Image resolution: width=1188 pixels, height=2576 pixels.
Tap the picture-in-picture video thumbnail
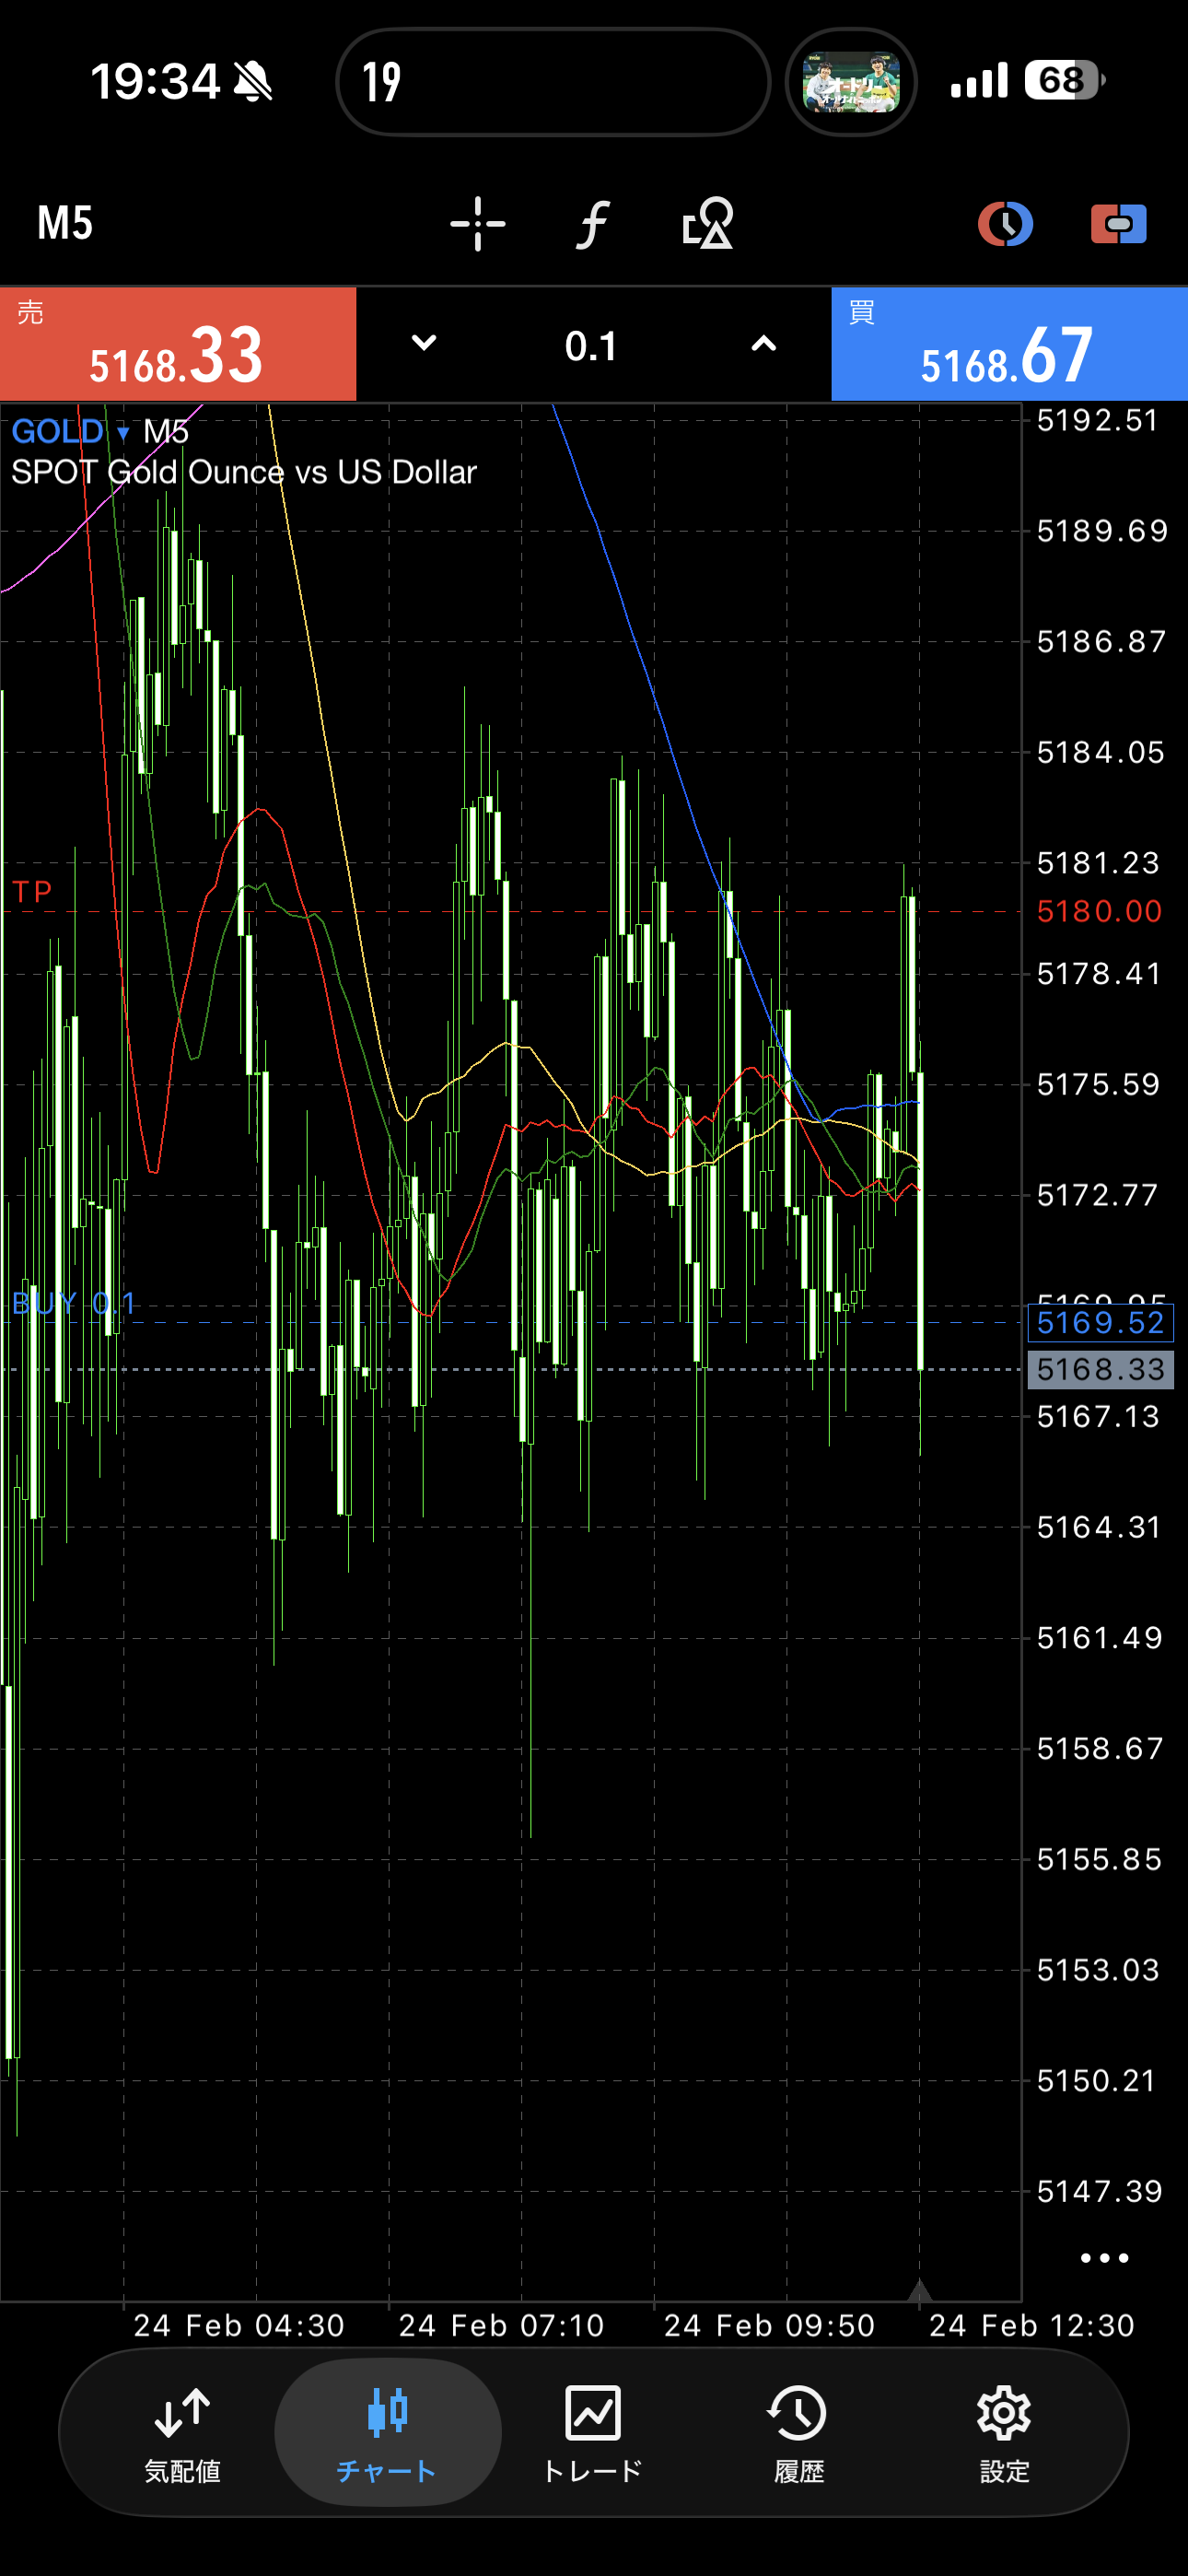point(851,82)
